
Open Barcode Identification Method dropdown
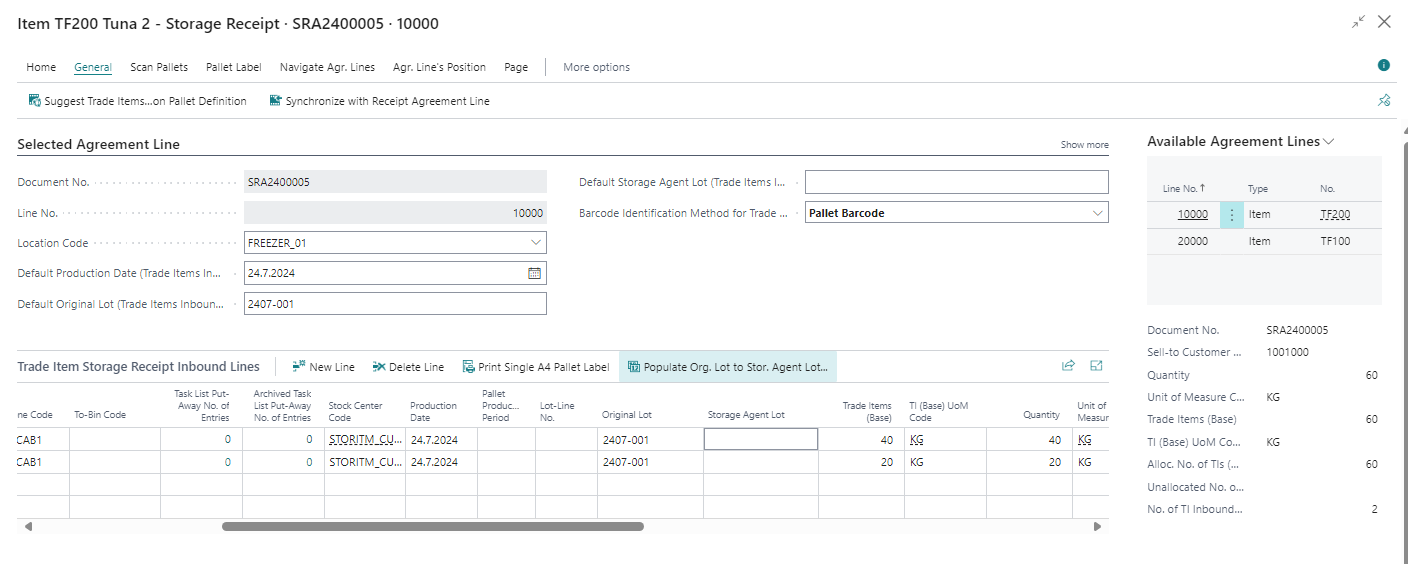coord(1097,213)
